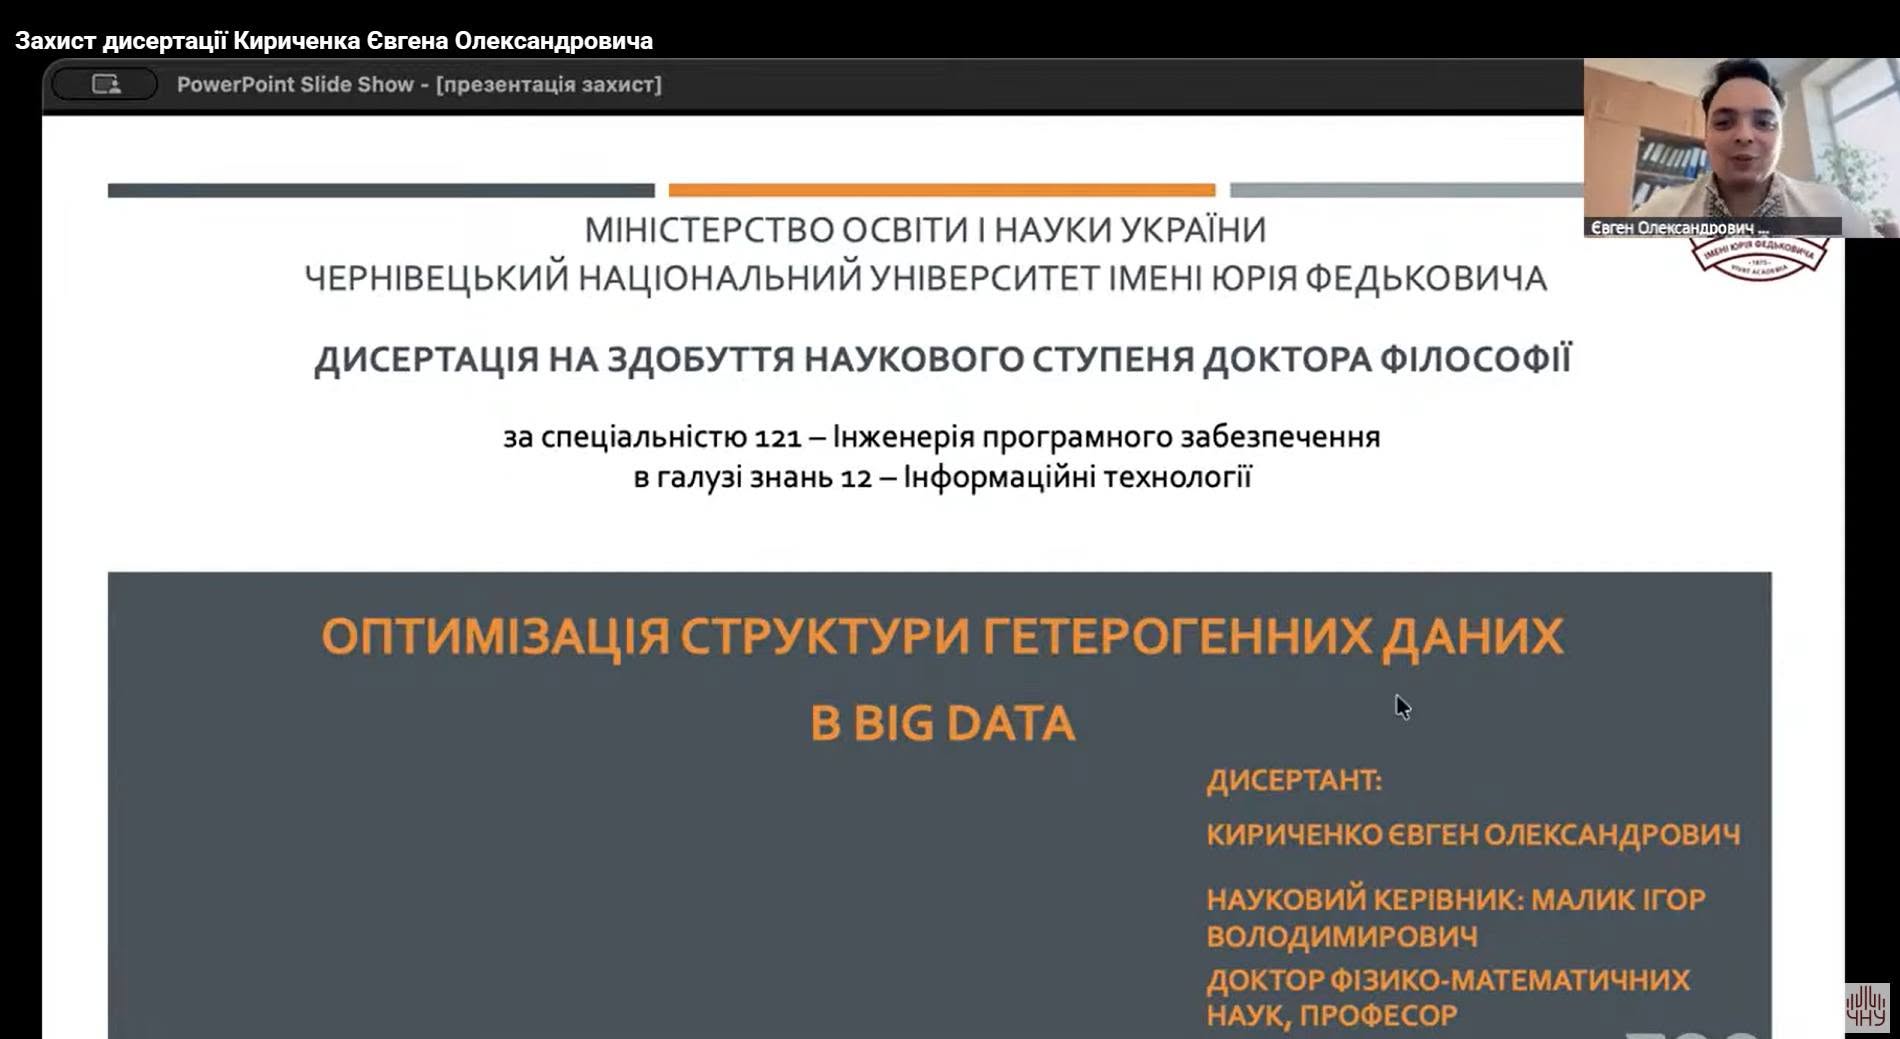Click the presenter view icon in PowerPoint title bar
The image size is (1900, 1039).
tap(105, 85)
